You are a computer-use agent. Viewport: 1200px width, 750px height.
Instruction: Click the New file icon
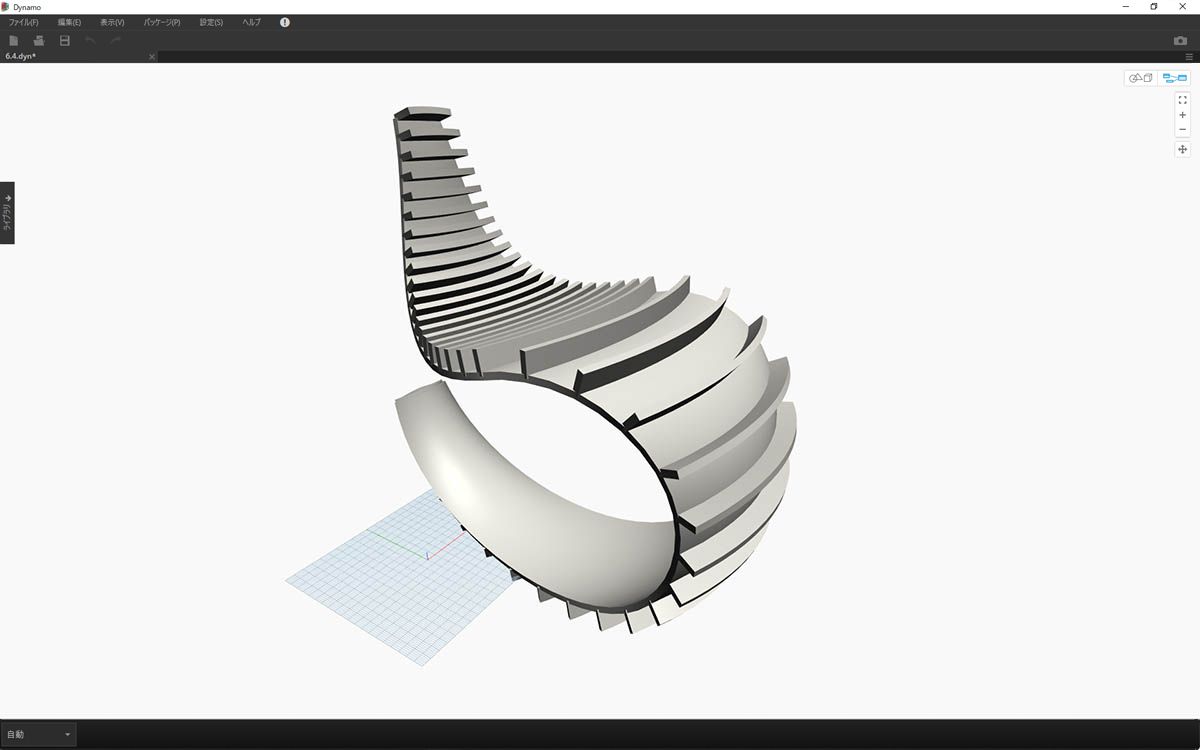(14, 40)
